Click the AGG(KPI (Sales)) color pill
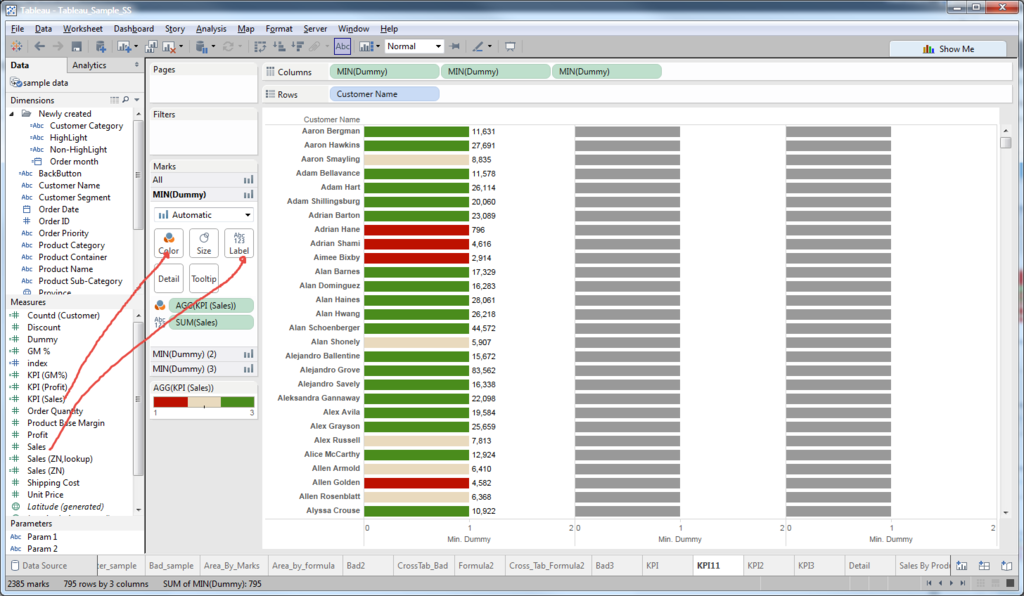This screenshot has width=1024, height=596. [x=211, y=306]
